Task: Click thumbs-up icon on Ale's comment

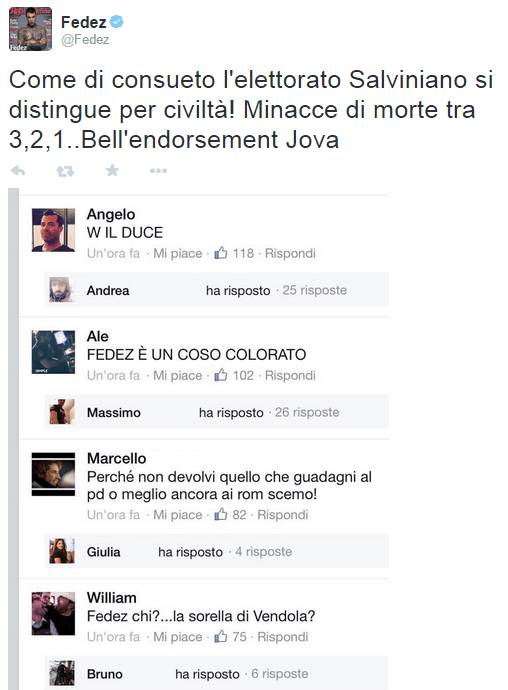Action: tap(221, 375)
